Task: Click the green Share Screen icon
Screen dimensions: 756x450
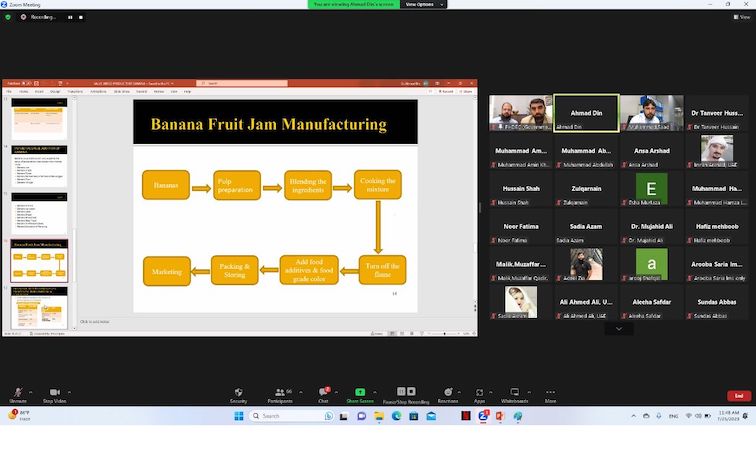Action: [360, 394]
